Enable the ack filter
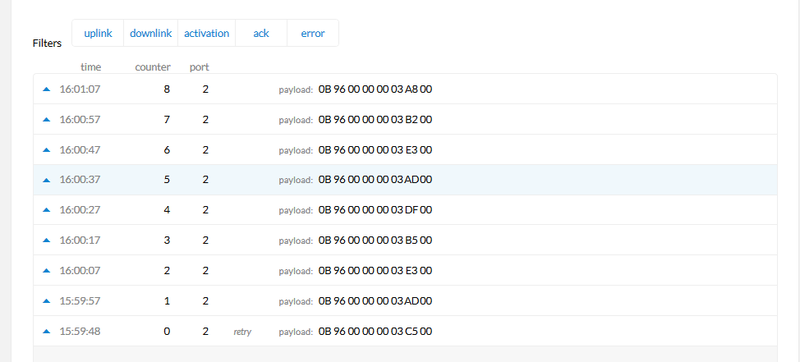This screenshot has height=362, width=800. click(x=261, y=33)
